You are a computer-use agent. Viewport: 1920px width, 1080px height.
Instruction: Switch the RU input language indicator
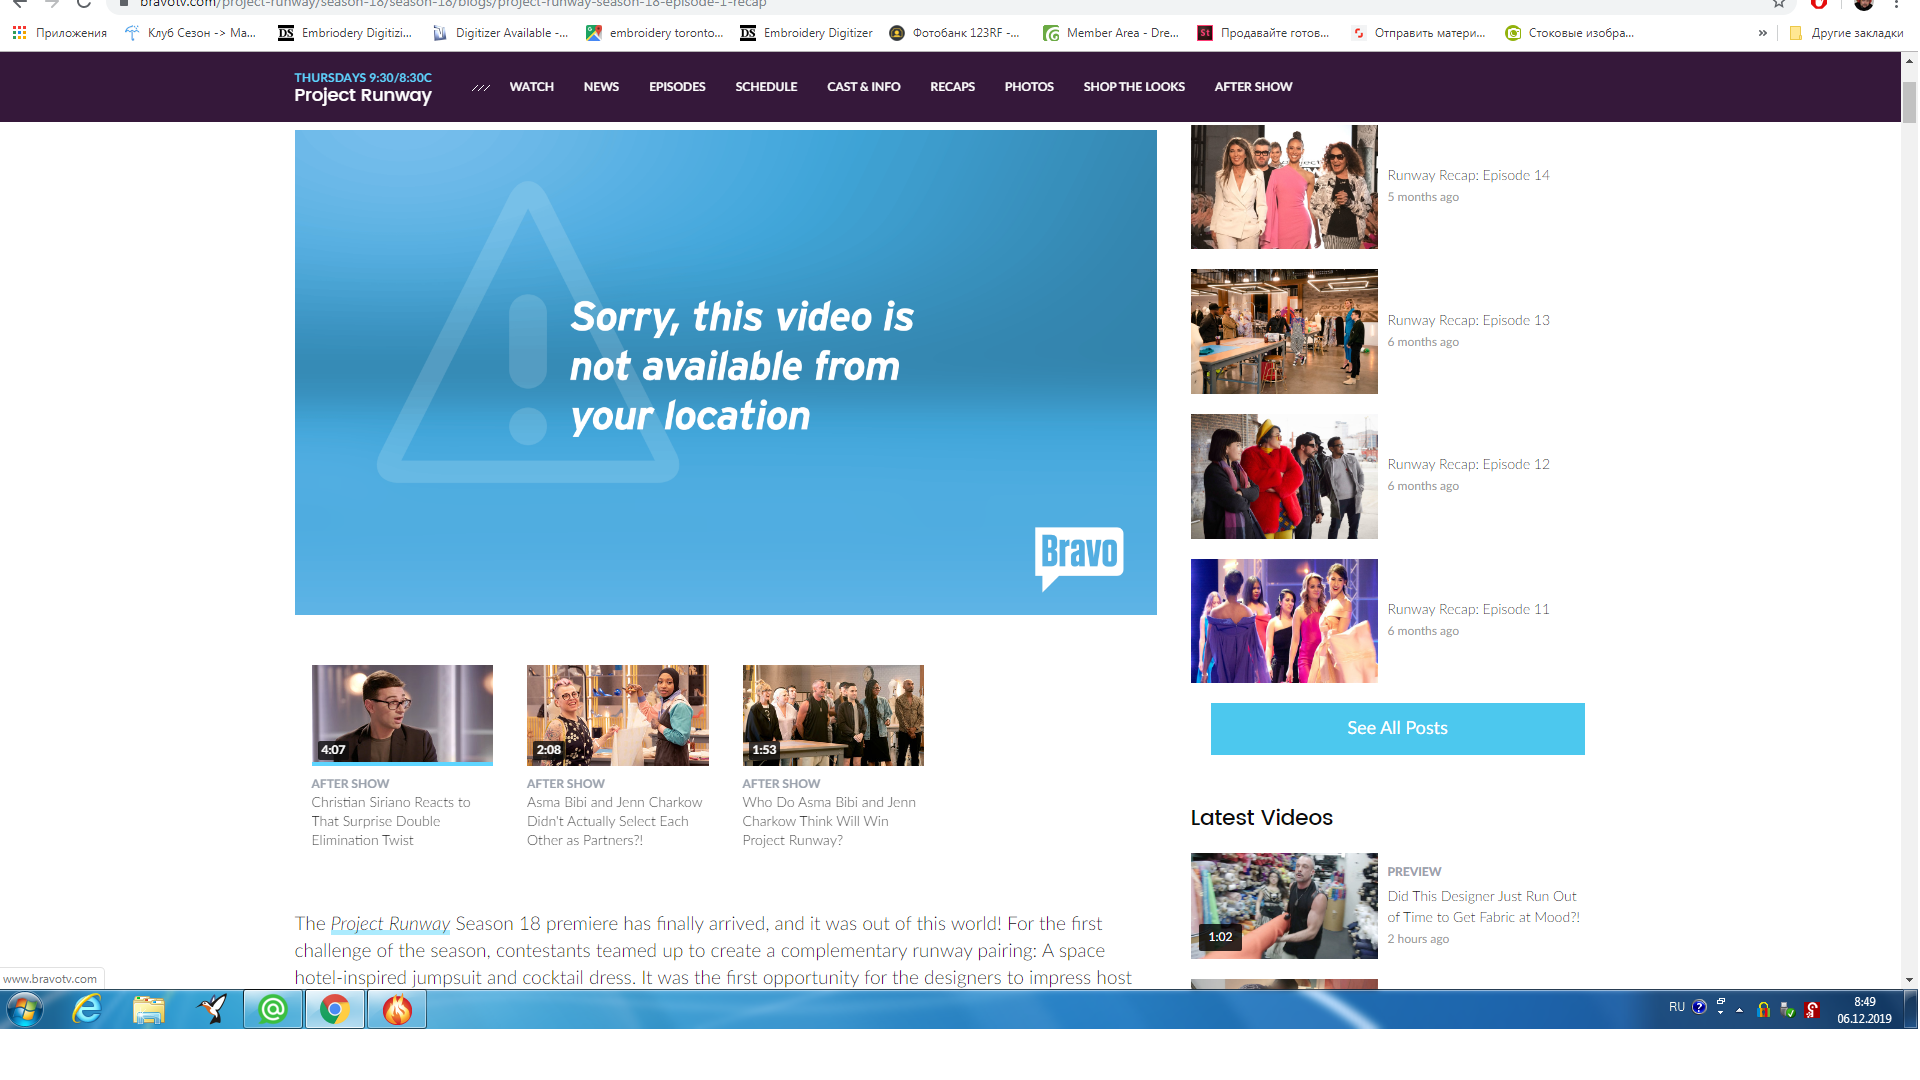pos(1676,1007)
